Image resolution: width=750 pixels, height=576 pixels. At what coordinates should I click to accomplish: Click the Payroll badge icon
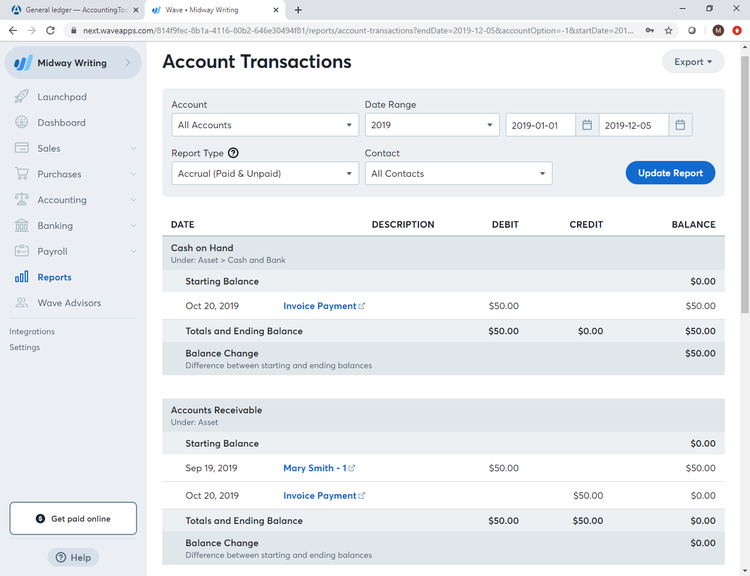point(22,251)
